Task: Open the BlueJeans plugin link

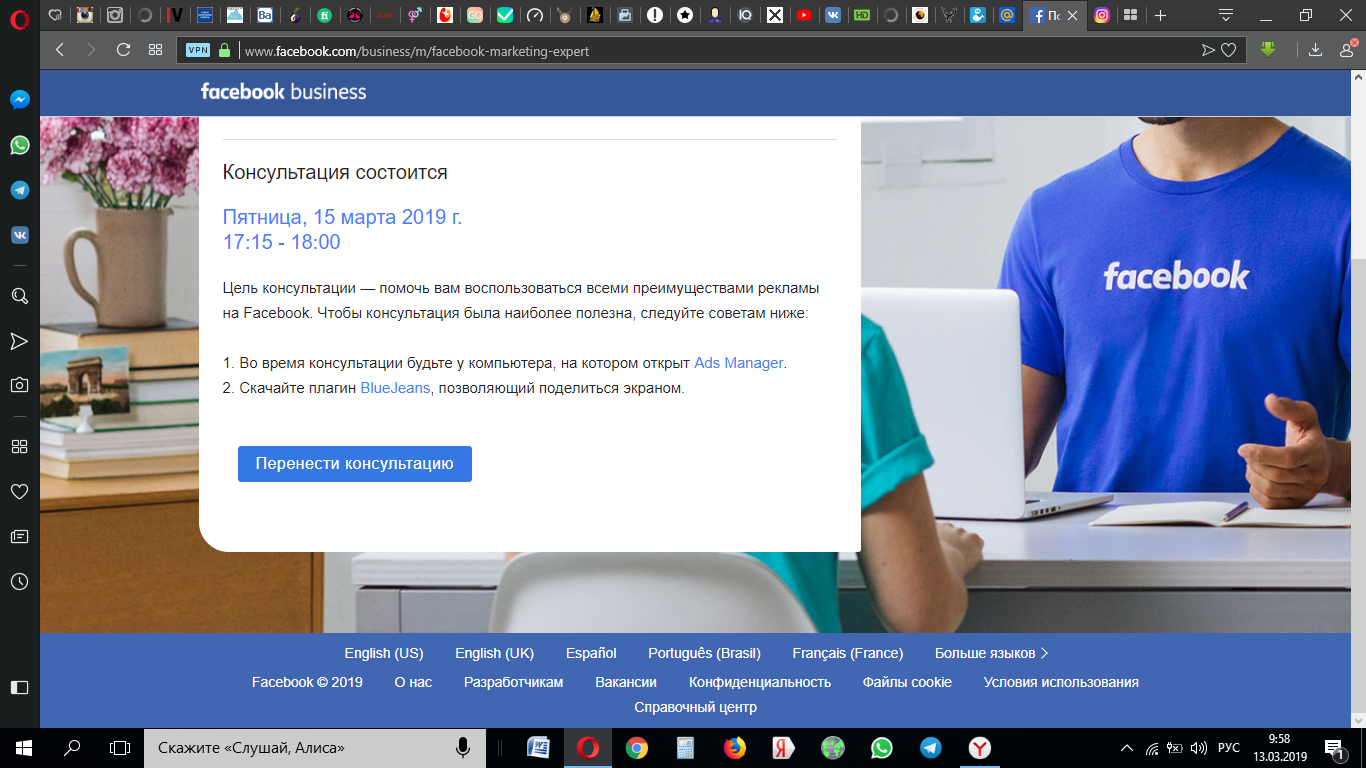Action: 395,388
